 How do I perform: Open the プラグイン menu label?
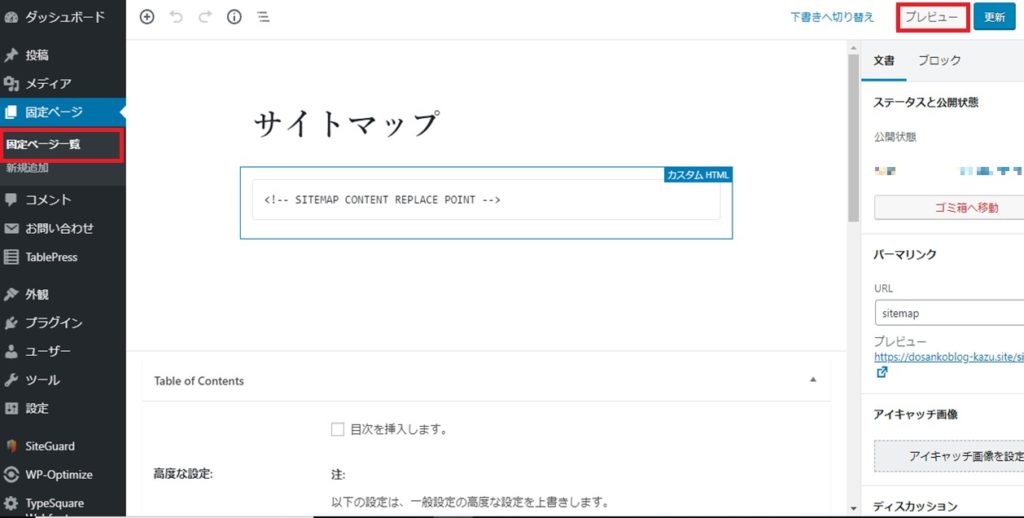54,323
